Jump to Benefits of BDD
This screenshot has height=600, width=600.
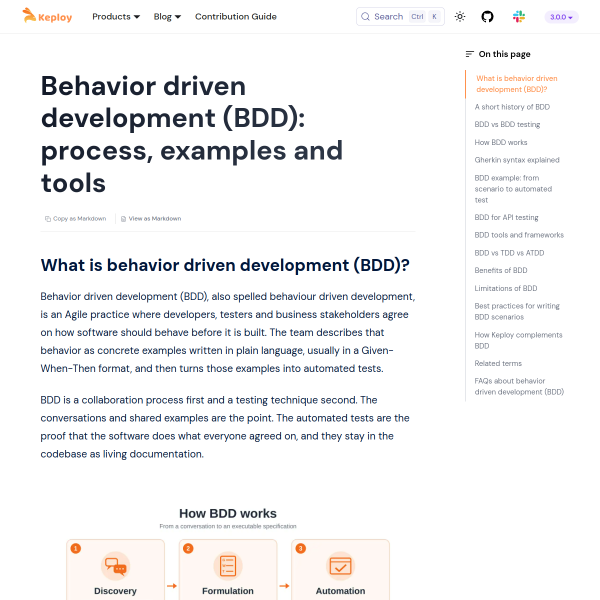(x=501, y=271)
